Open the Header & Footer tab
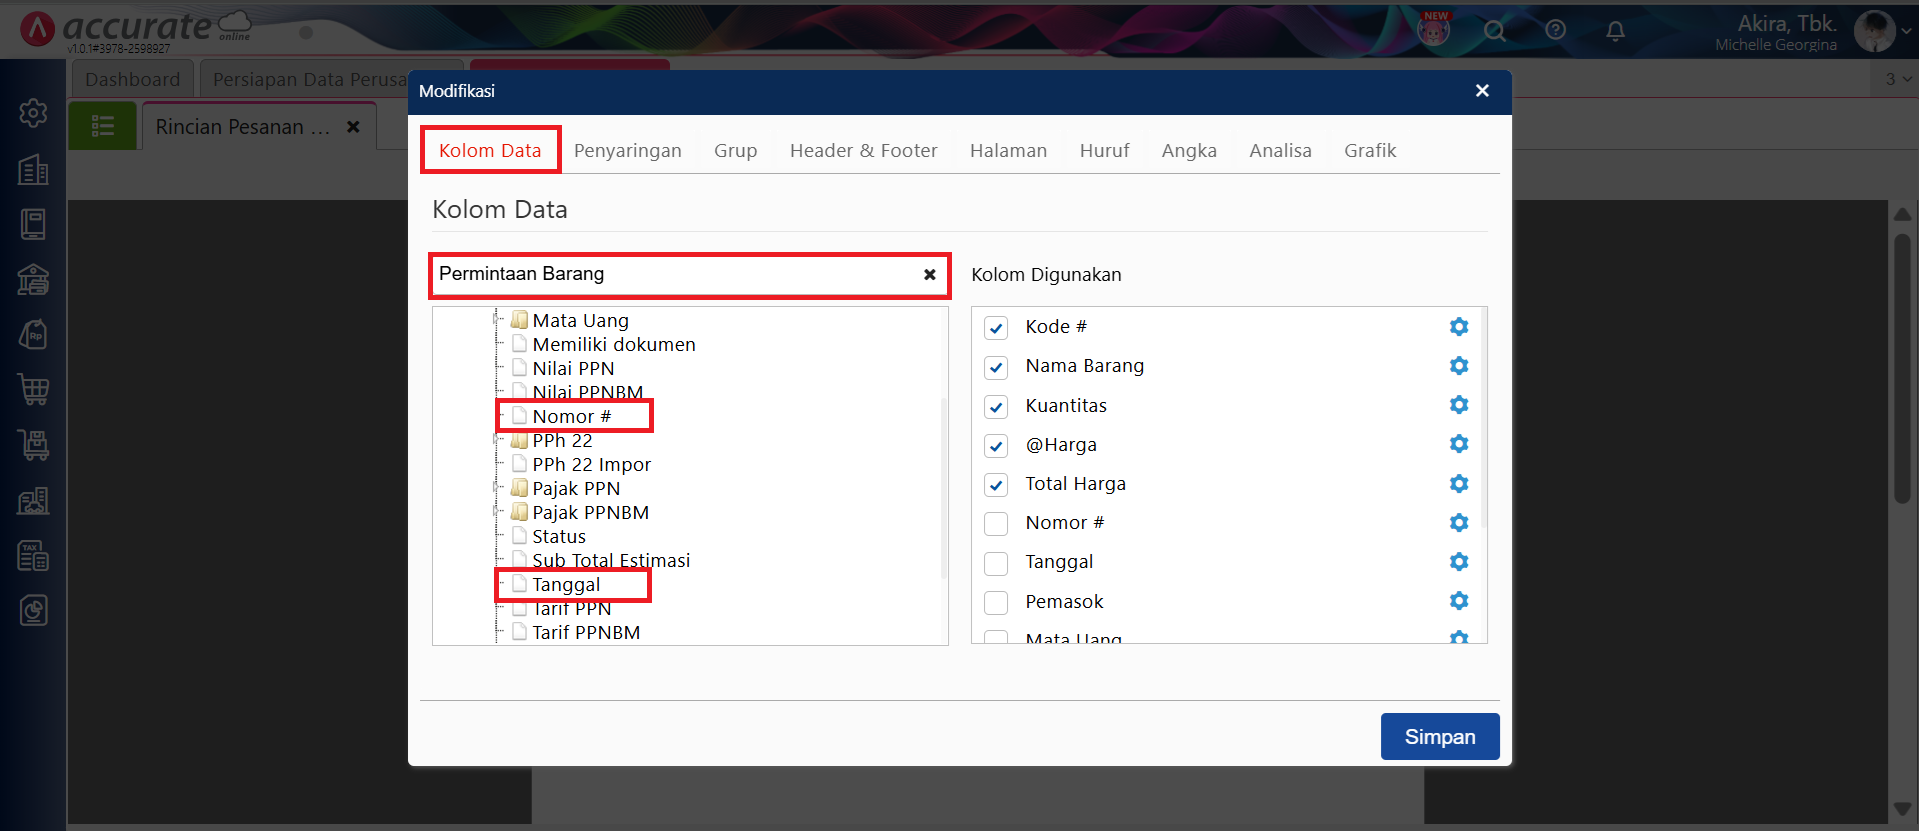Screen dimensions: 1919x831 point(863,151)
